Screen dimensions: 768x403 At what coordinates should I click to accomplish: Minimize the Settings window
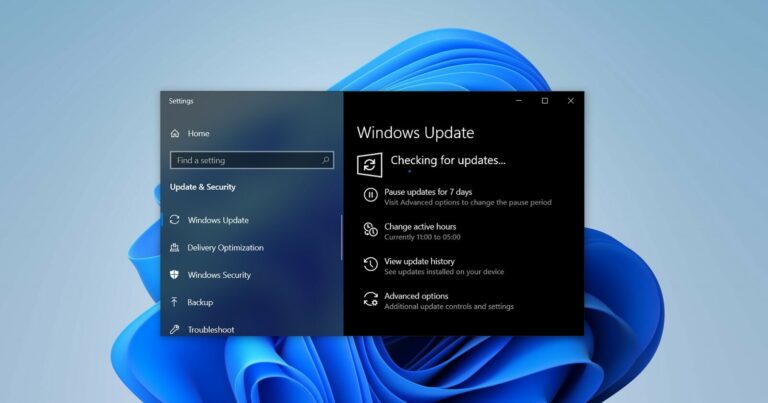click(519, 100)
